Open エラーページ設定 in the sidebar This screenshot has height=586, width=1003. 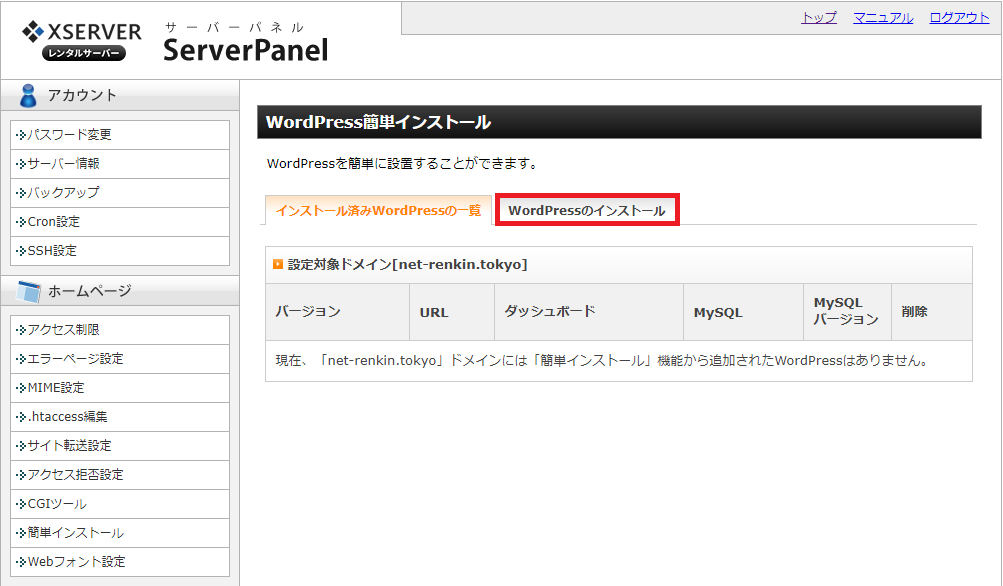(120, 359)
